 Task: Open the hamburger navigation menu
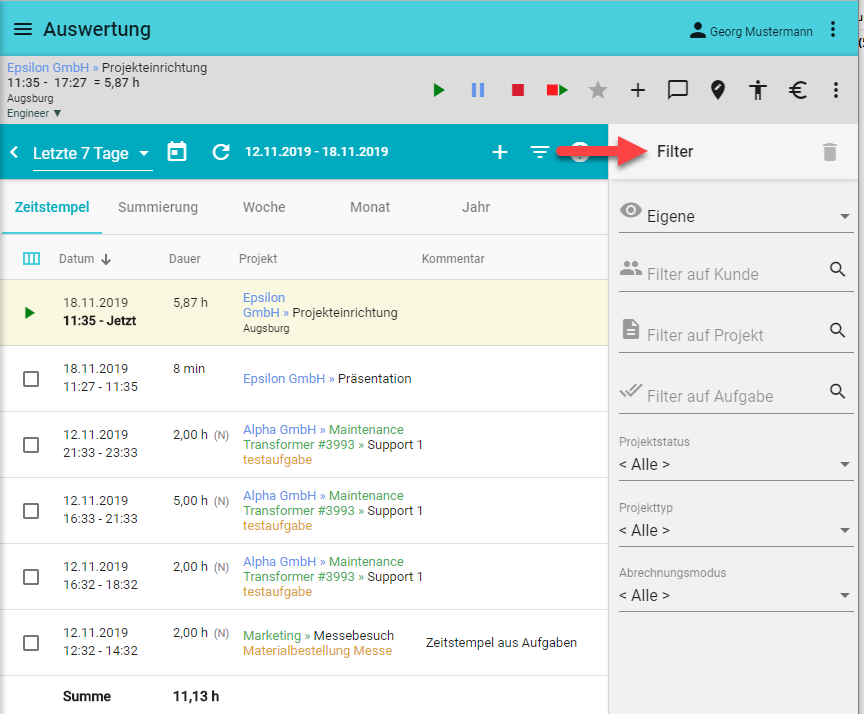[22, 30]
